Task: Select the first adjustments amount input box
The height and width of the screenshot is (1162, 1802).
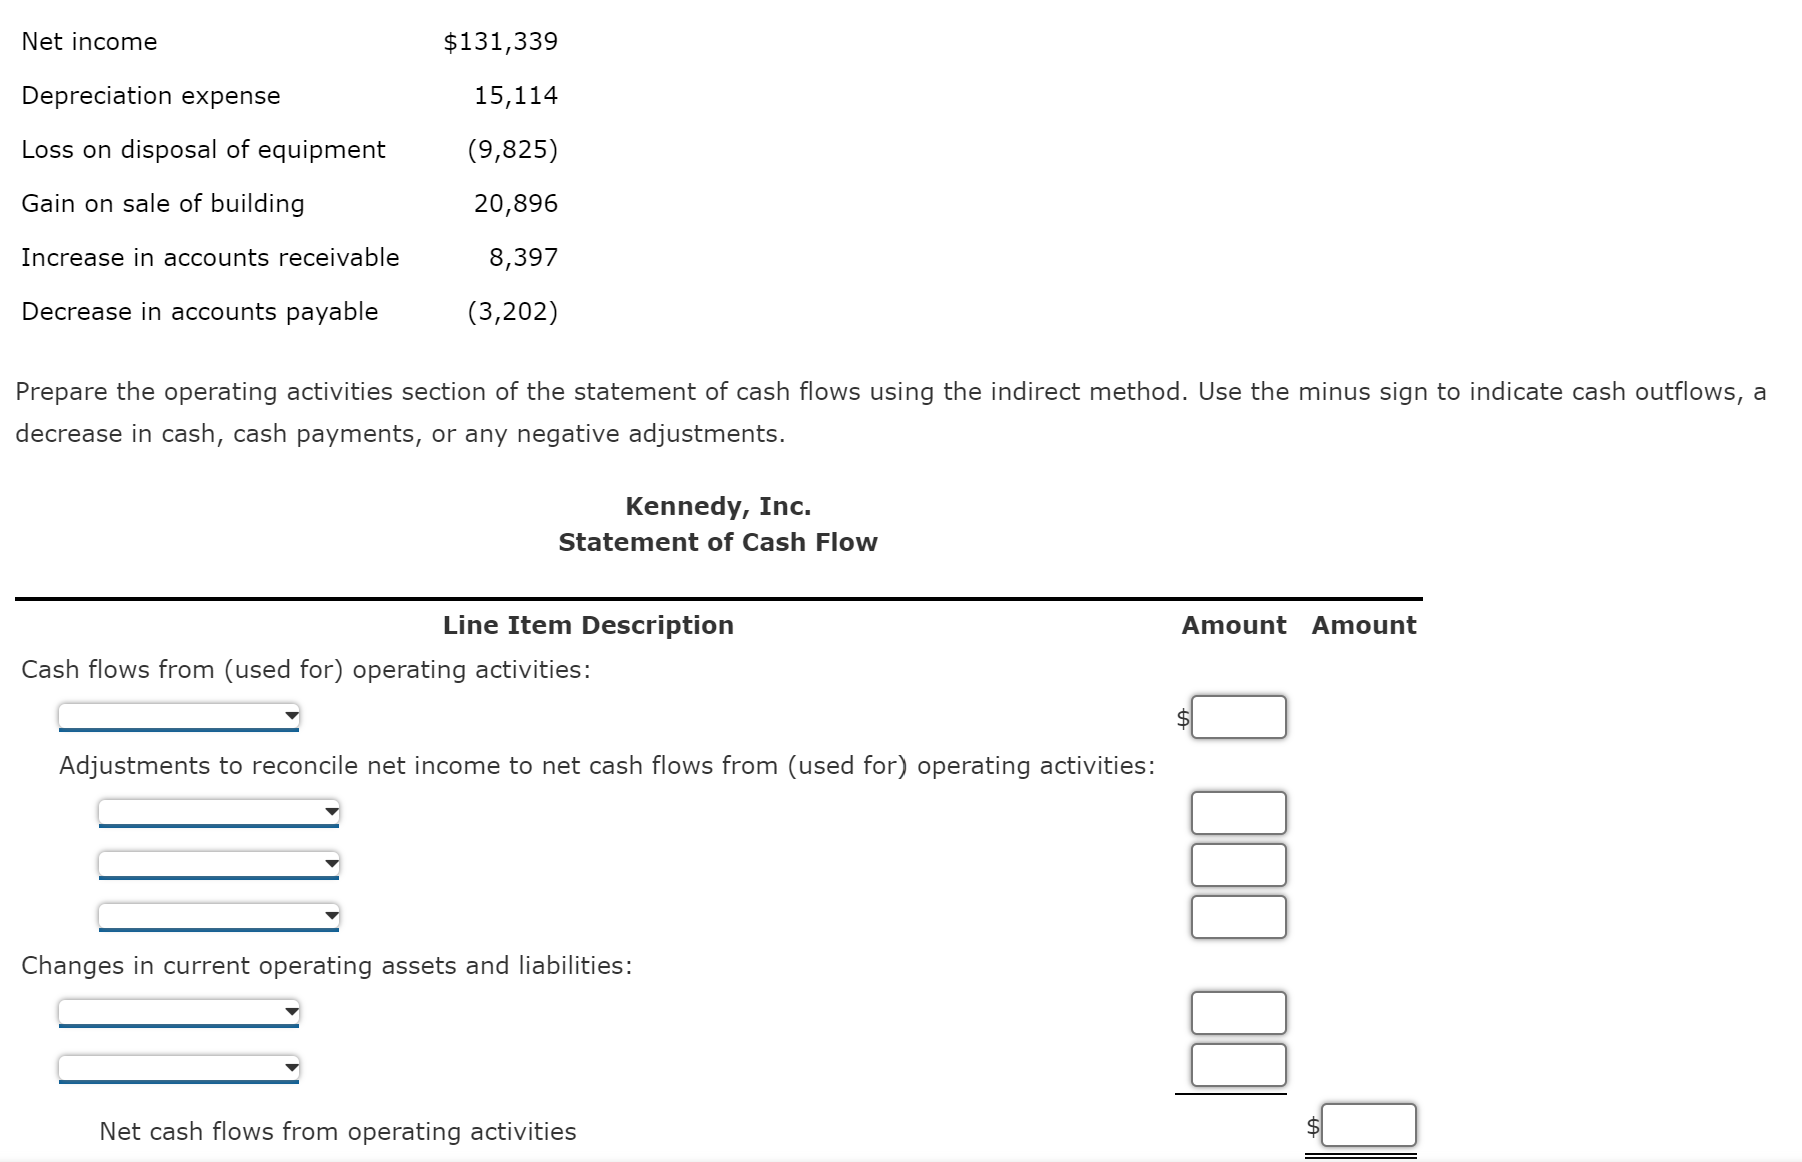Action: point(1237,812)
